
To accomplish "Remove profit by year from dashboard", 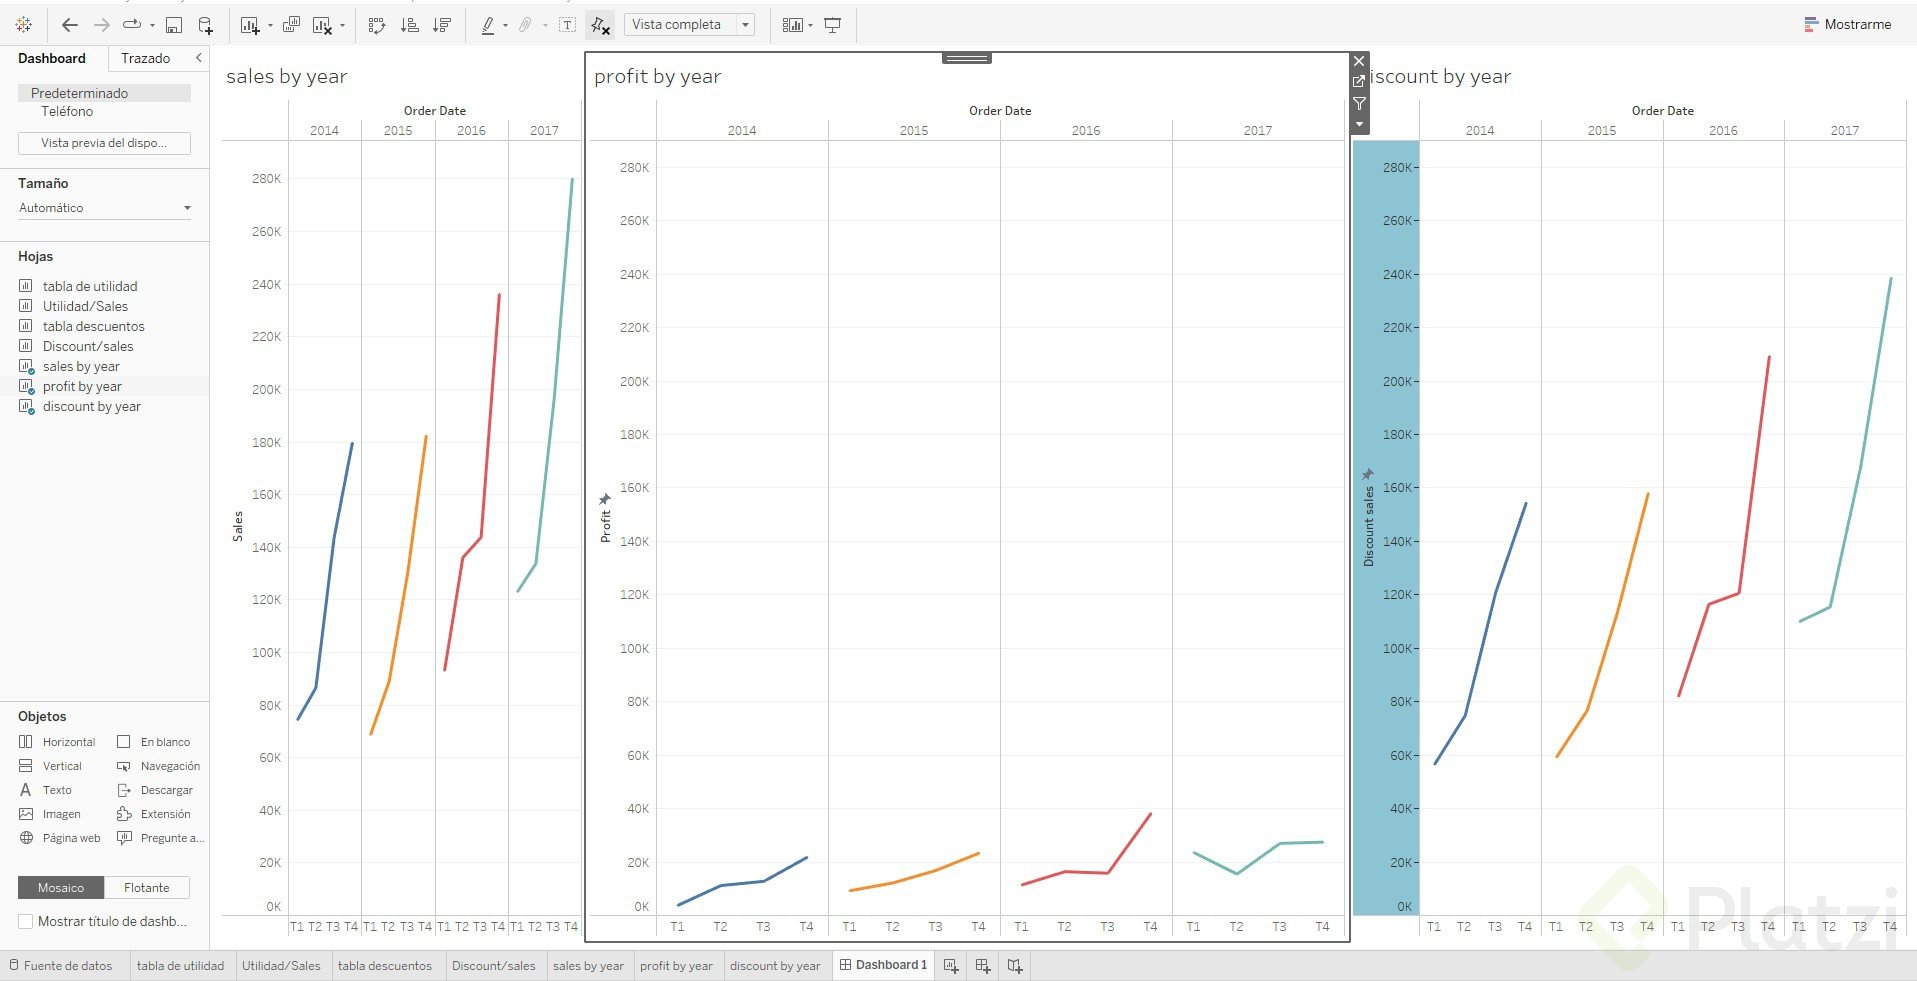I will [x=1359, y=61].
